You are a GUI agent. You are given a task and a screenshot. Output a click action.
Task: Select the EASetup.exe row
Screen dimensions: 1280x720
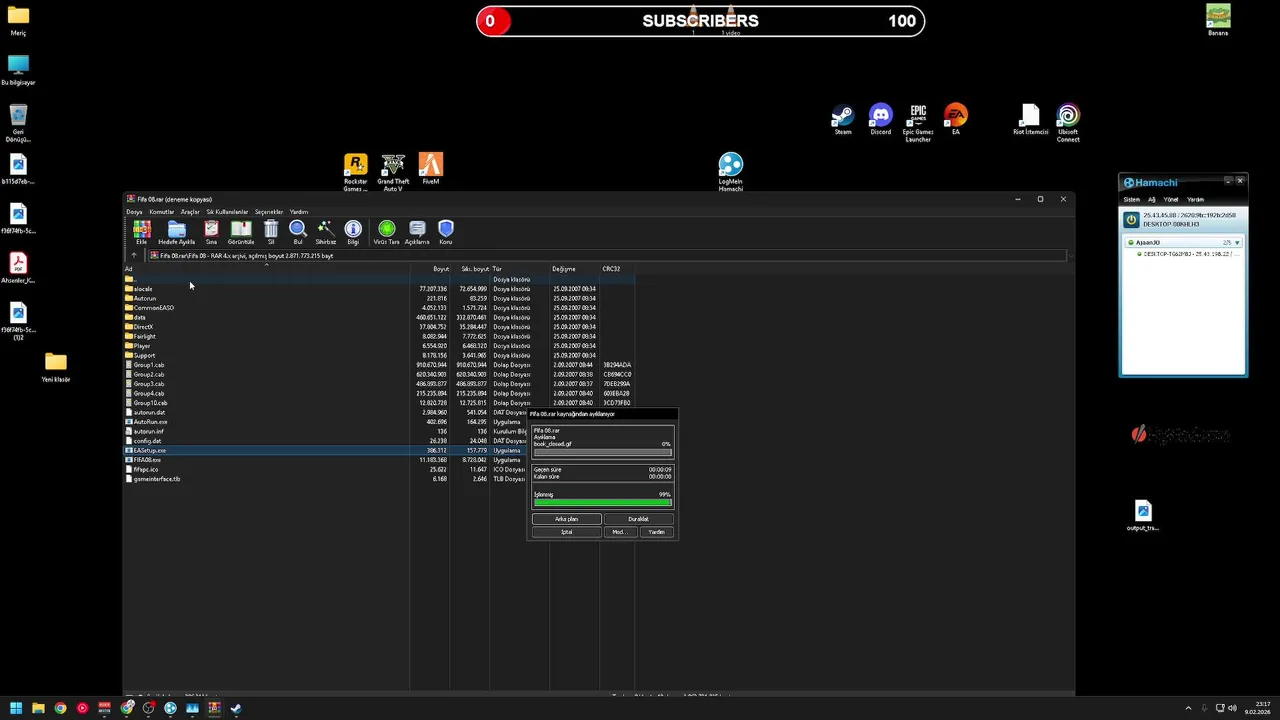[325, 451]
